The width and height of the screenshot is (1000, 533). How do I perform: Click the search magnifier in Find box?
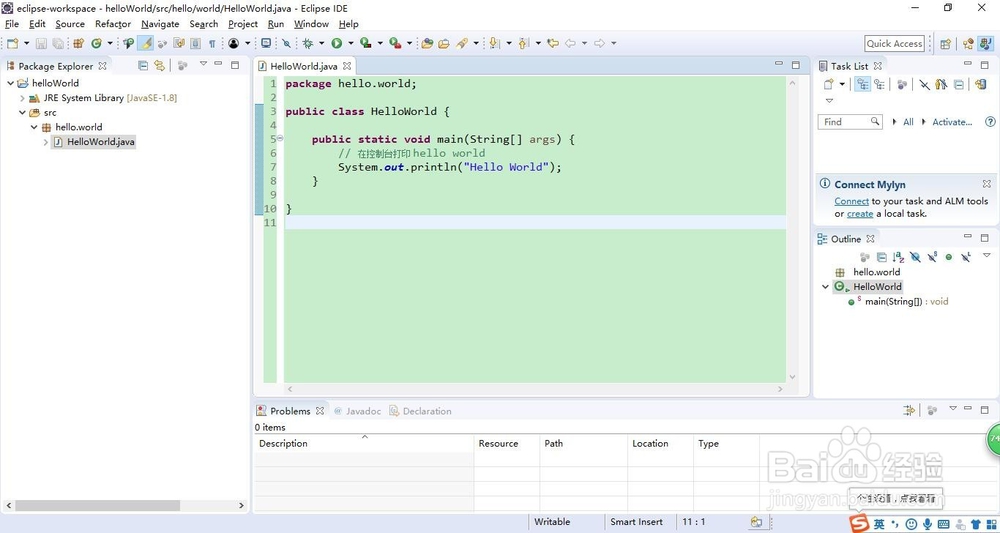(875, 121)
